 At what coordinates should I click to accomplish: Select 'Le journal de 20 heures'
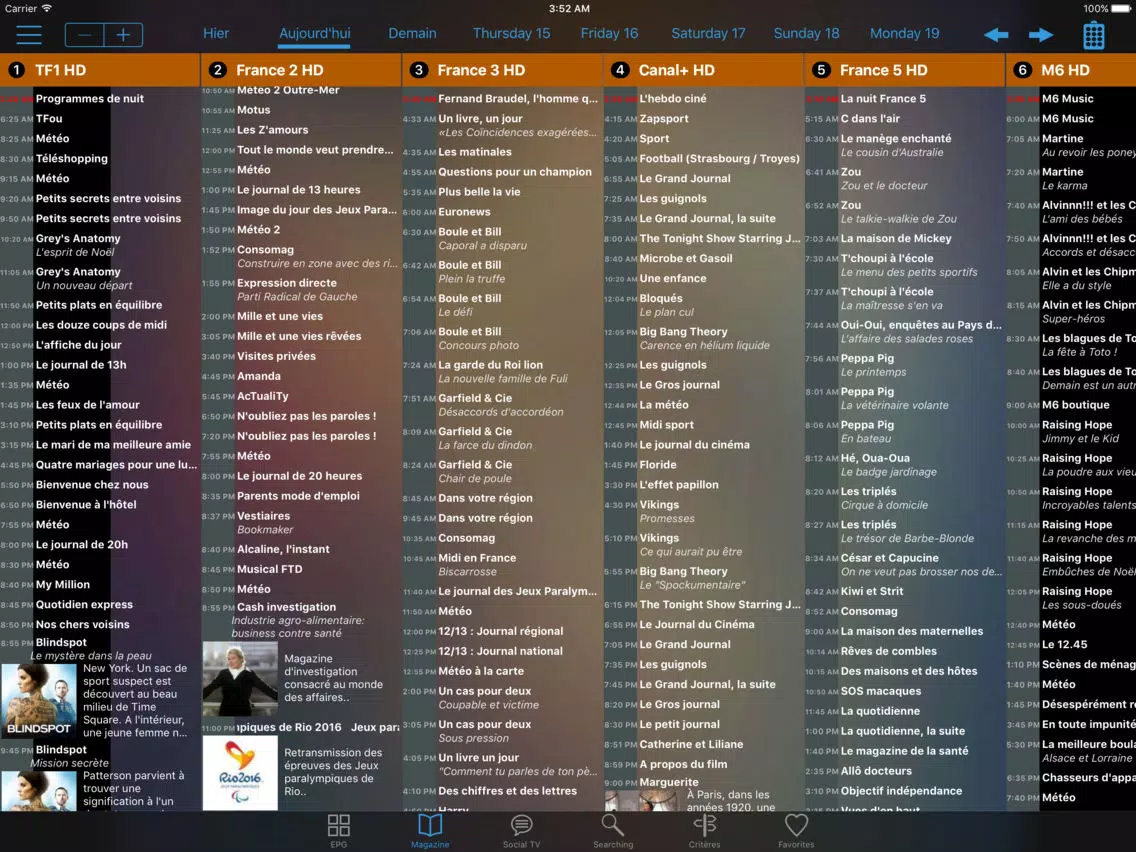coord(299,476)
